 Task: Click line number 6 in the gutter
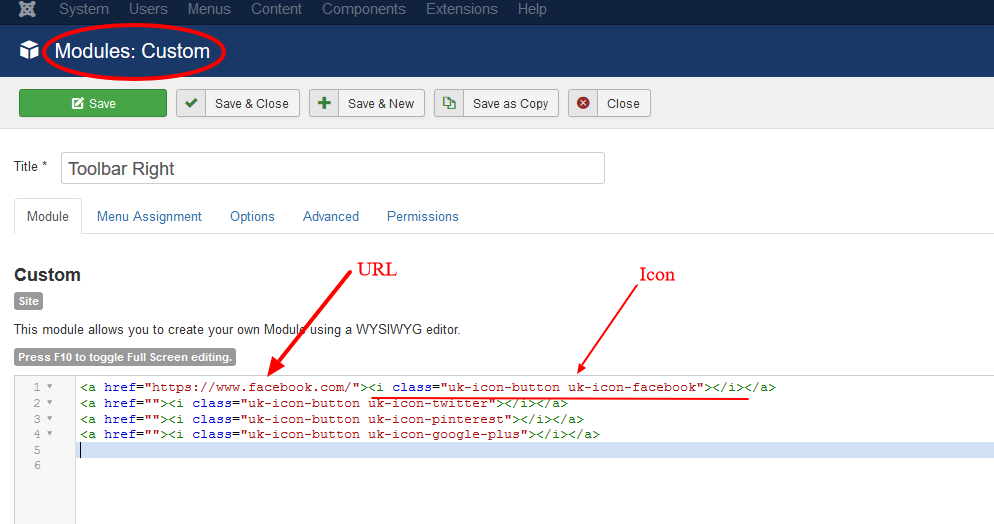tap(37, 465)
